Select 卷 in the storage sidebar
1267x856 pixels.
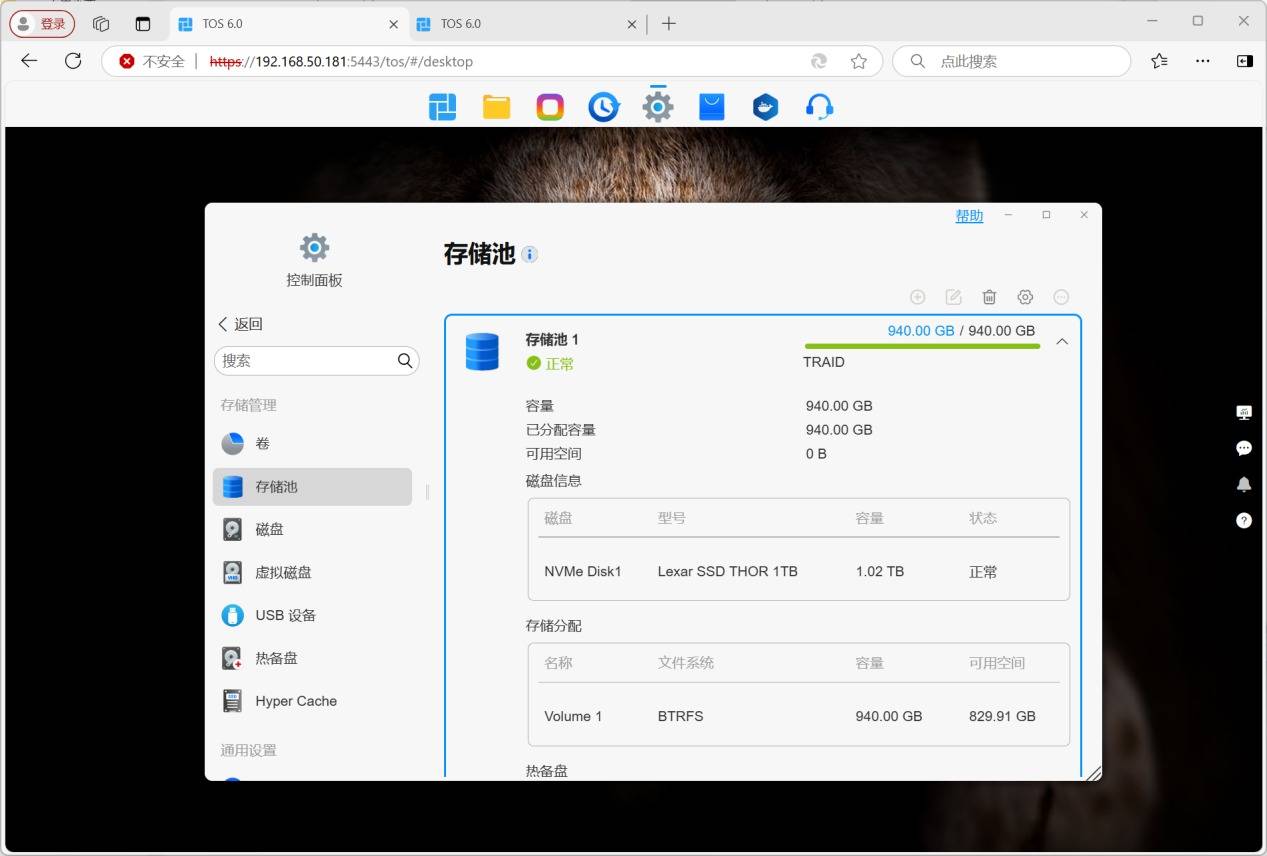click(262, 443)
